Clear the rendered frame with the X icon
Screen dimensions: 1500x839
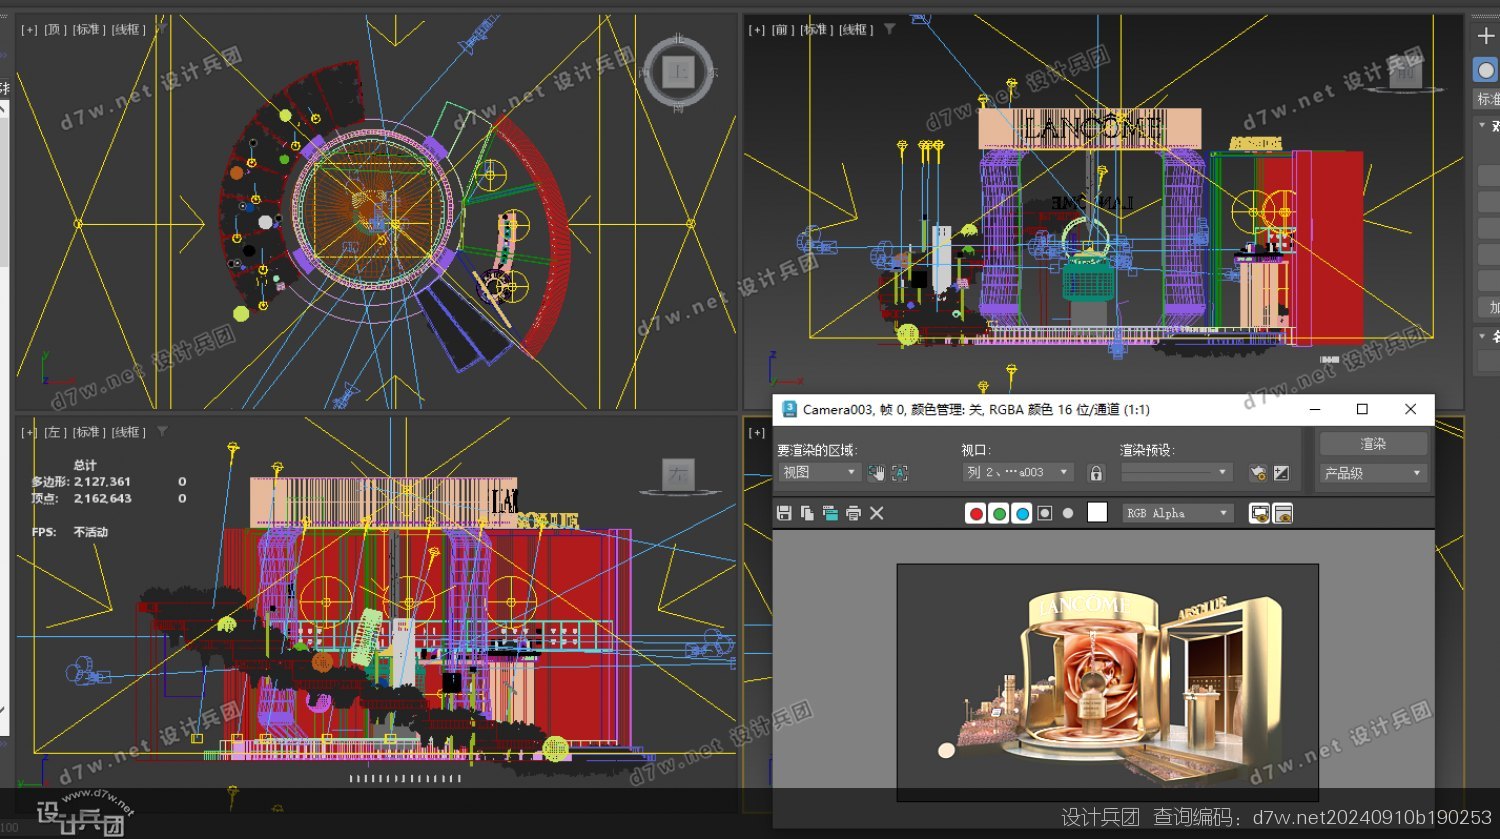(877, 513)
